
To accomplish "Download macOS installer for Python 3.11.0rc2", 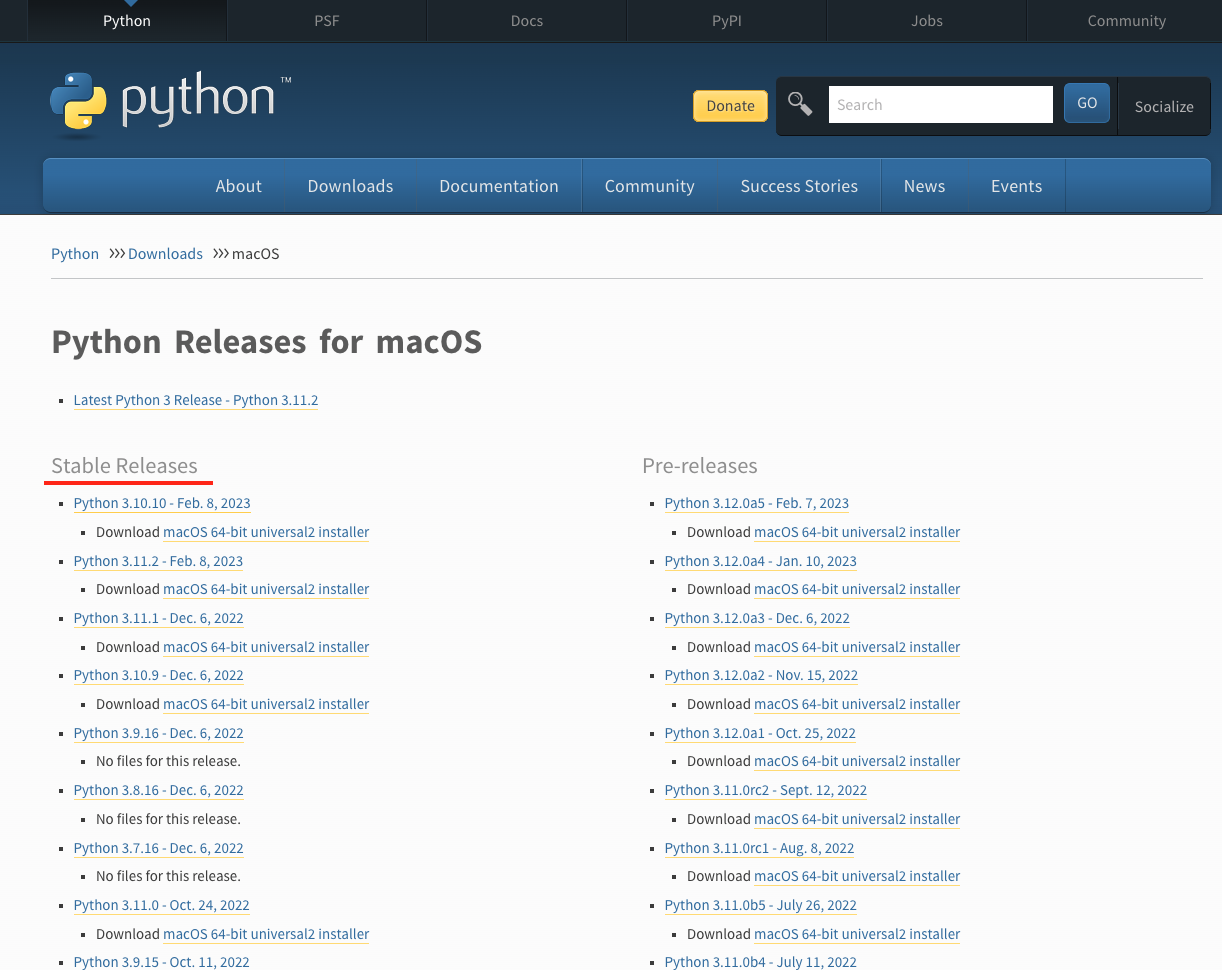I will 857,819.
